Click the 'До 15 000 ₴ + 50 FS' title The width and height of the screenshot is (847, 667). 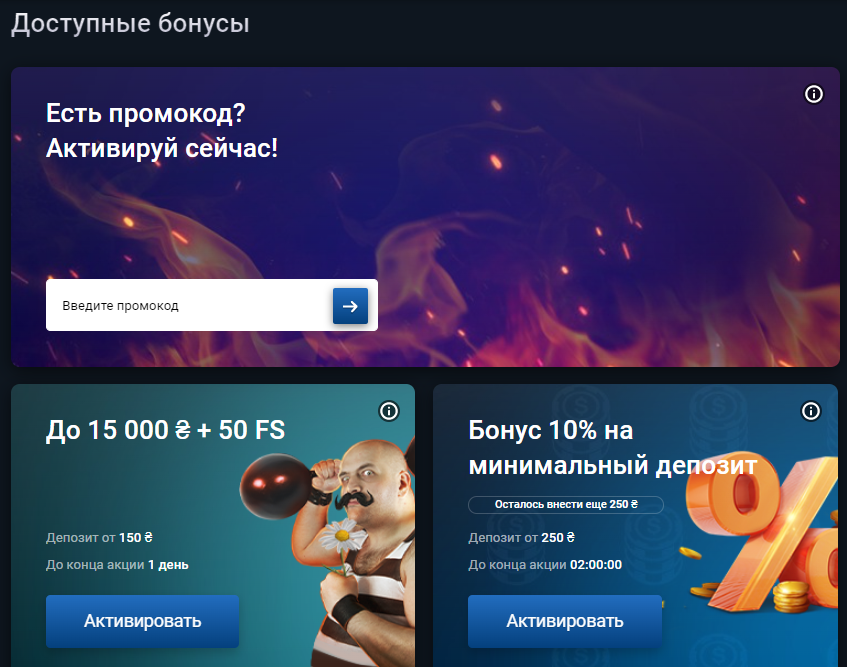tap(165, 430)
